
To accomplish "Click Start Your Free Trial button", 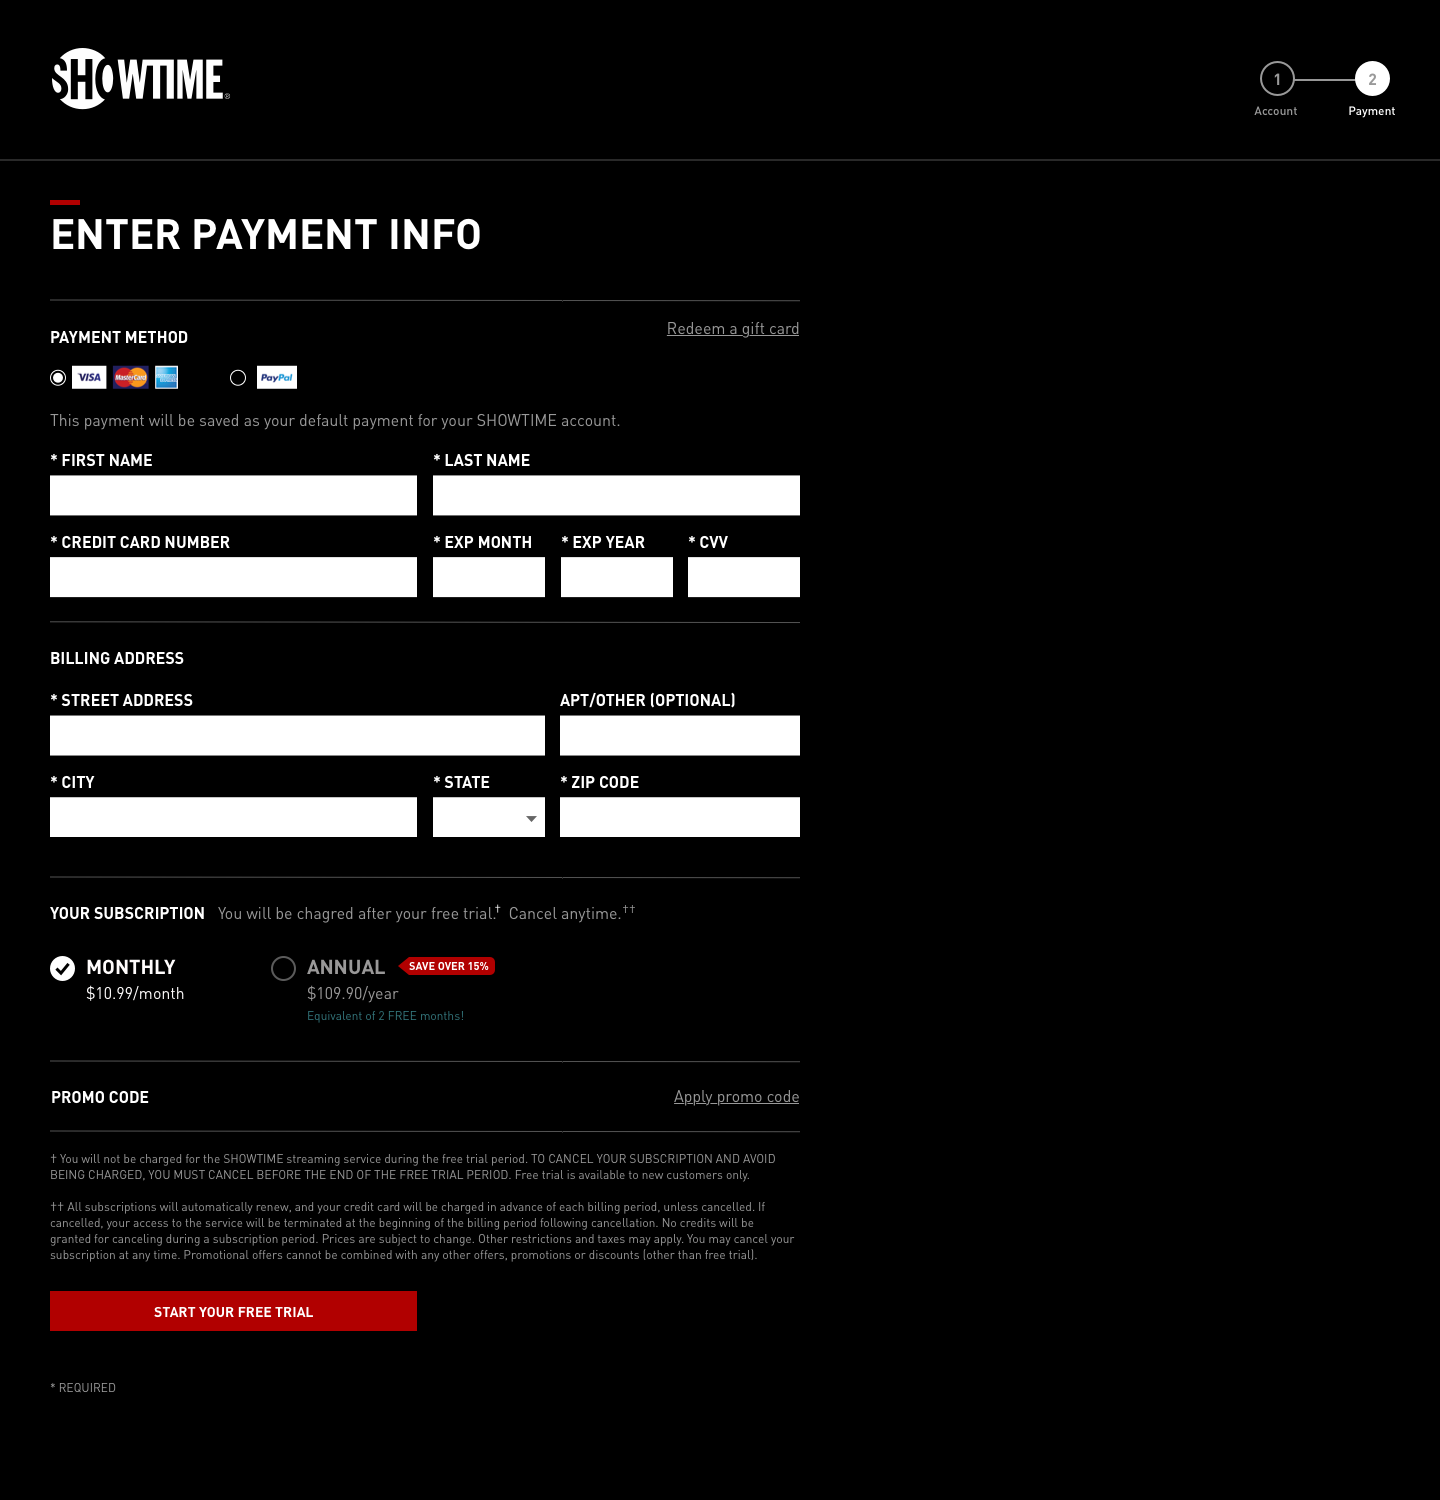I will tap(233, 1311).
